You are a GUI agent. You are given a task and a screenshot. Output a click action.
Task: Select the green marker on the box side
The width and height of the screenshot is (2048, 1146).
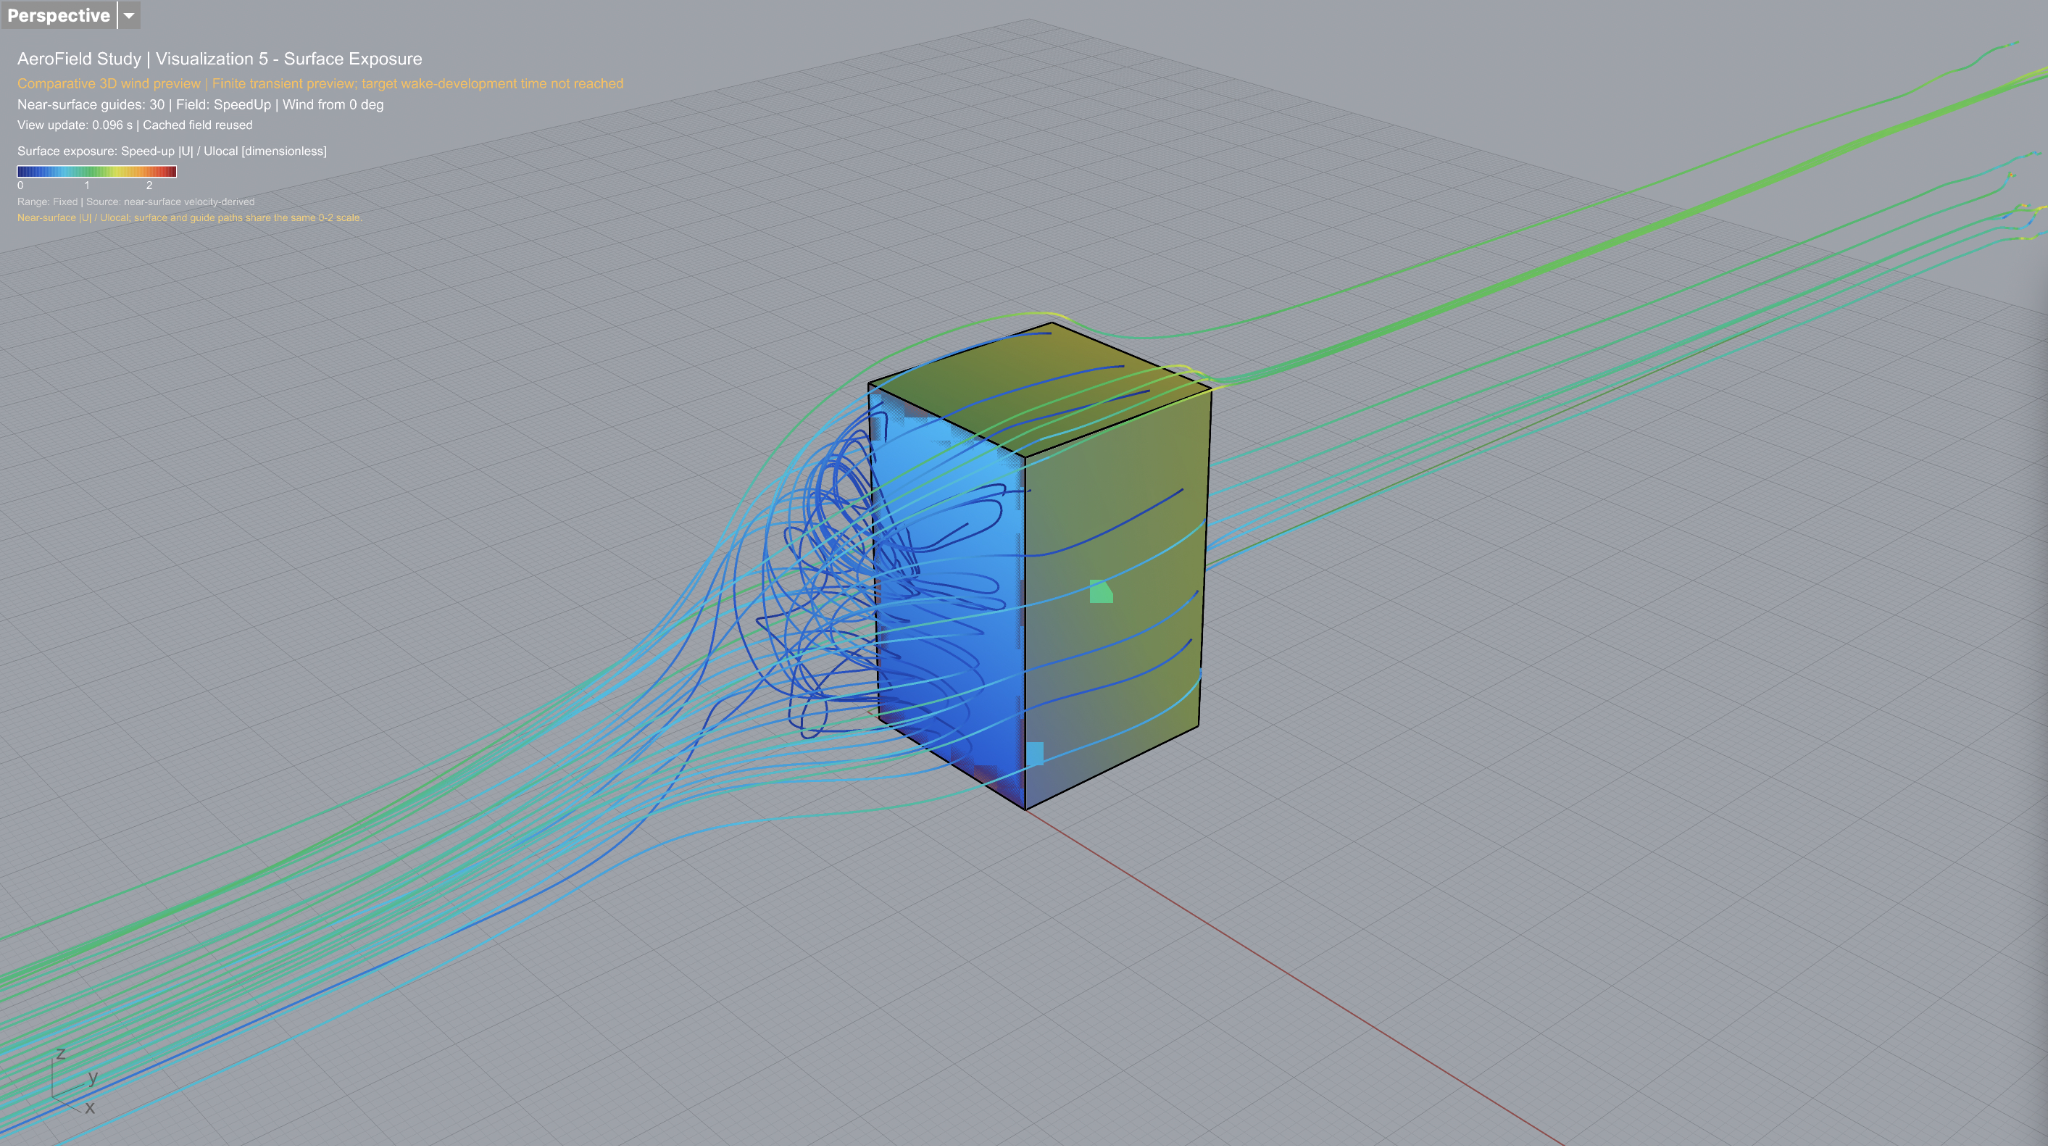coord(1100,592)
